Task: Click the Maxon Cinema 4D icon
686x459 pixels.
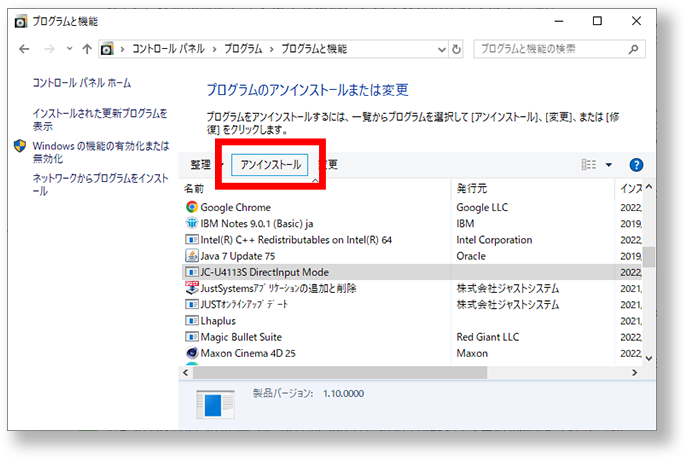Action: tap(192, 353)
